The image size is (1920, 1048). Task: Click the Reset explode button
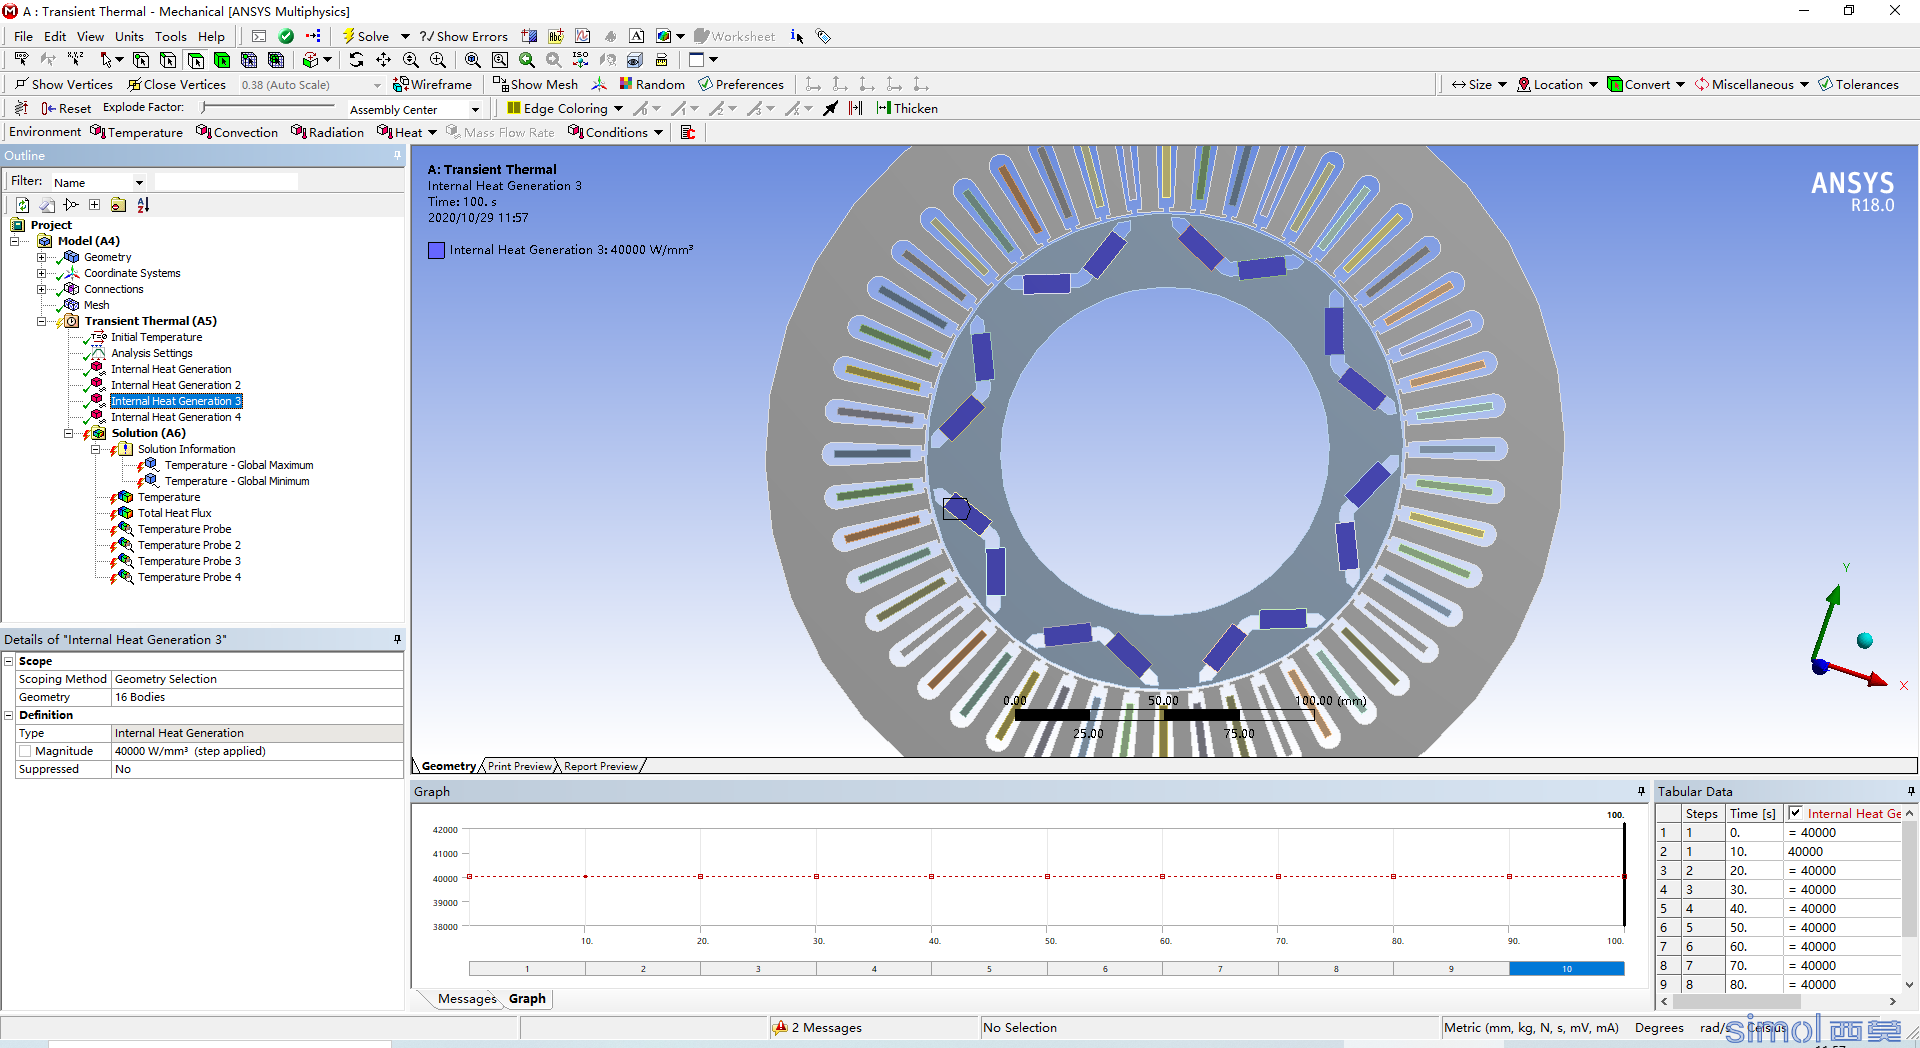[x=66, y=108]
